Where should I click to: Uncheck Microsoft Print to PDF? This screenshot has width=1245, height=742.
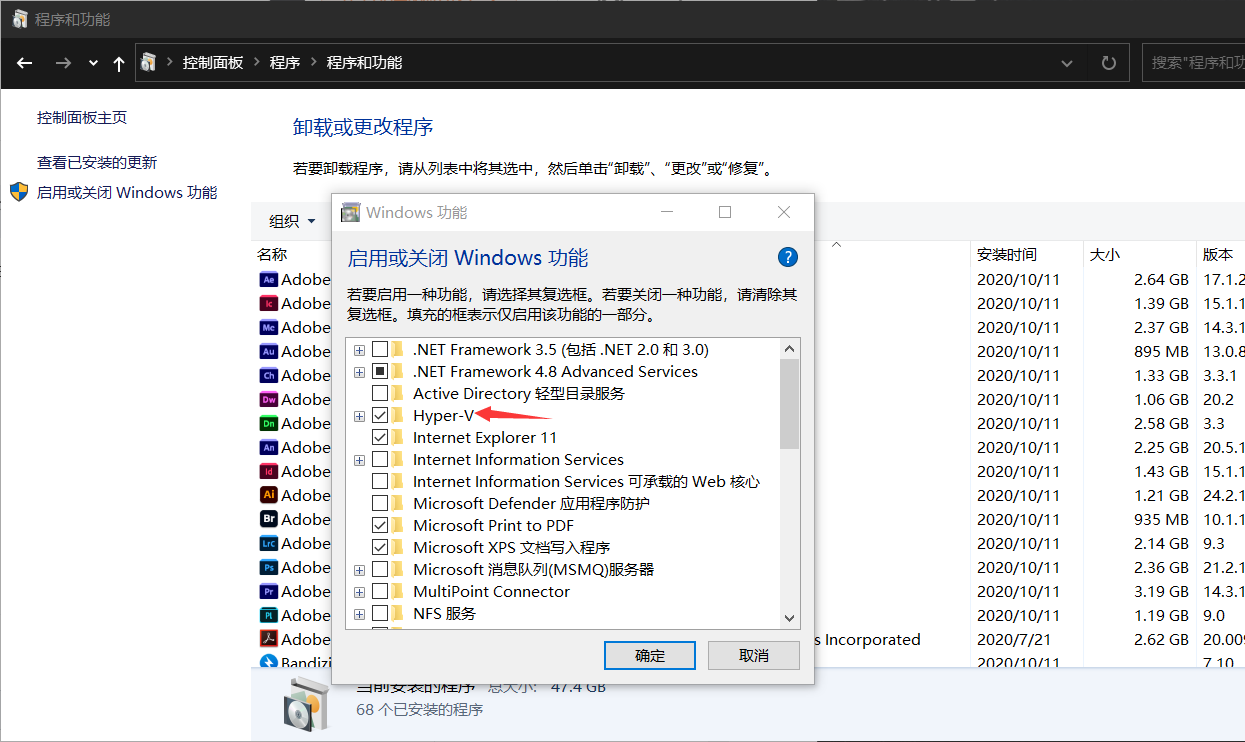(380, 526)
